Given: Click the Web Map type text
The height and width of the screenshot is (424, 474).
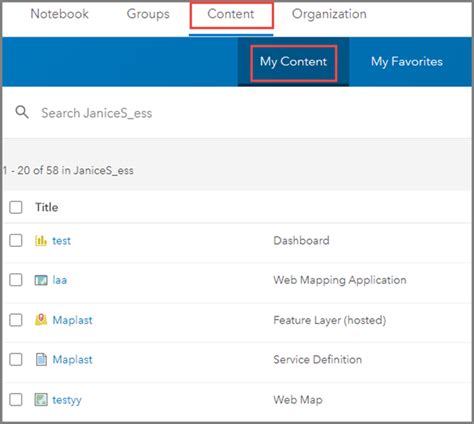Looking at the screenshot, I should pos(298,400).
